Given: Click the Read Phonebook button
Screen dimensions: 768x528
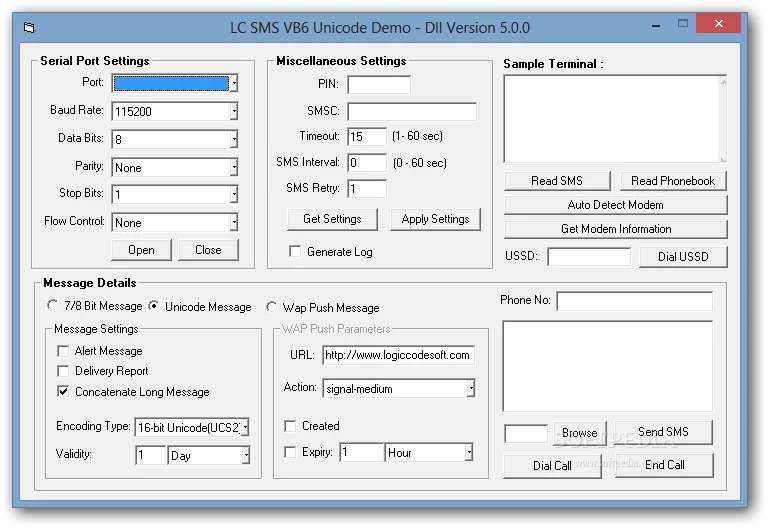Looking at the screenshot, I should click(672, 181).
